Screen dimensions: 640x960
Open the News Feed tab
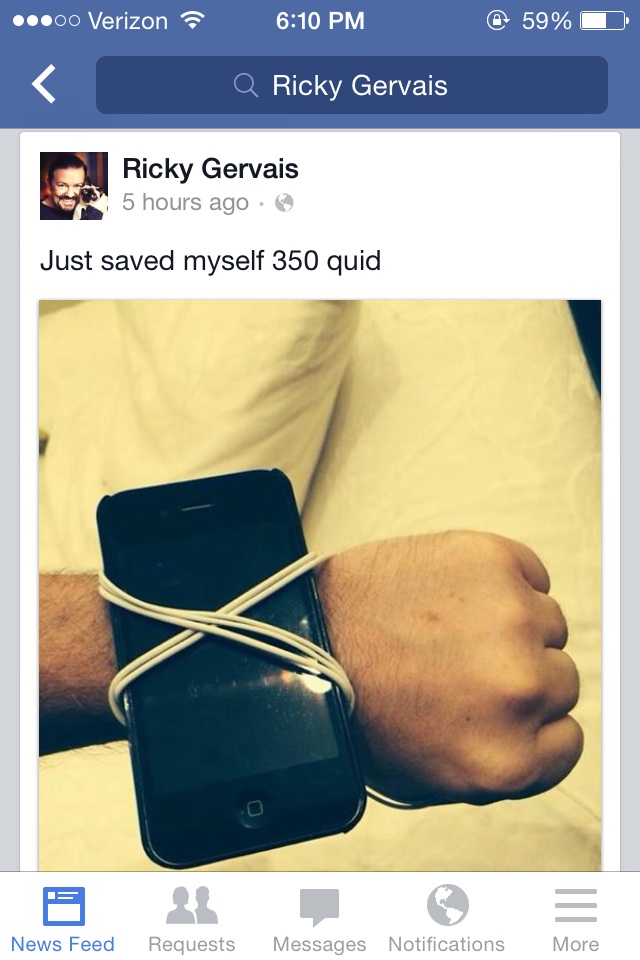[63, 918]
